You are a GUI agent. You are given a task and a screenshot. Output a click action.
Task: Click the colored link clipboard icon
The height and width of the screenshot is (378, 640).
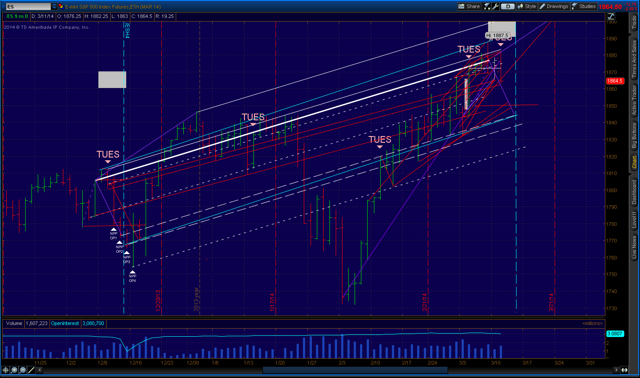pos(61,7)
